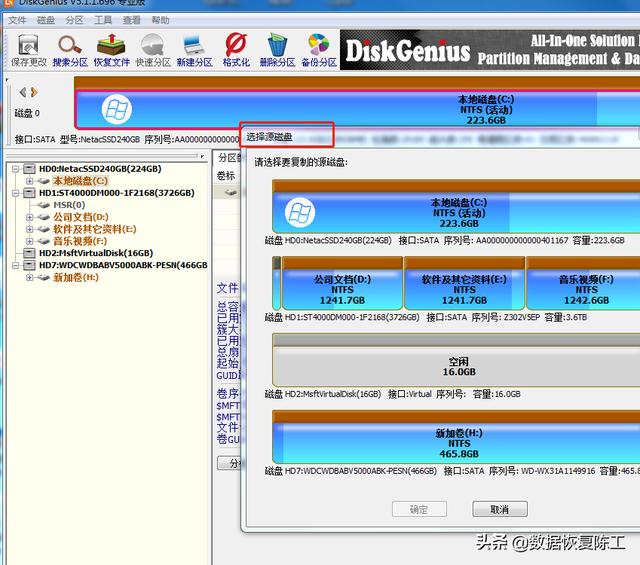Open the Search Partition (搜索分区) tool

click(70, 50)
